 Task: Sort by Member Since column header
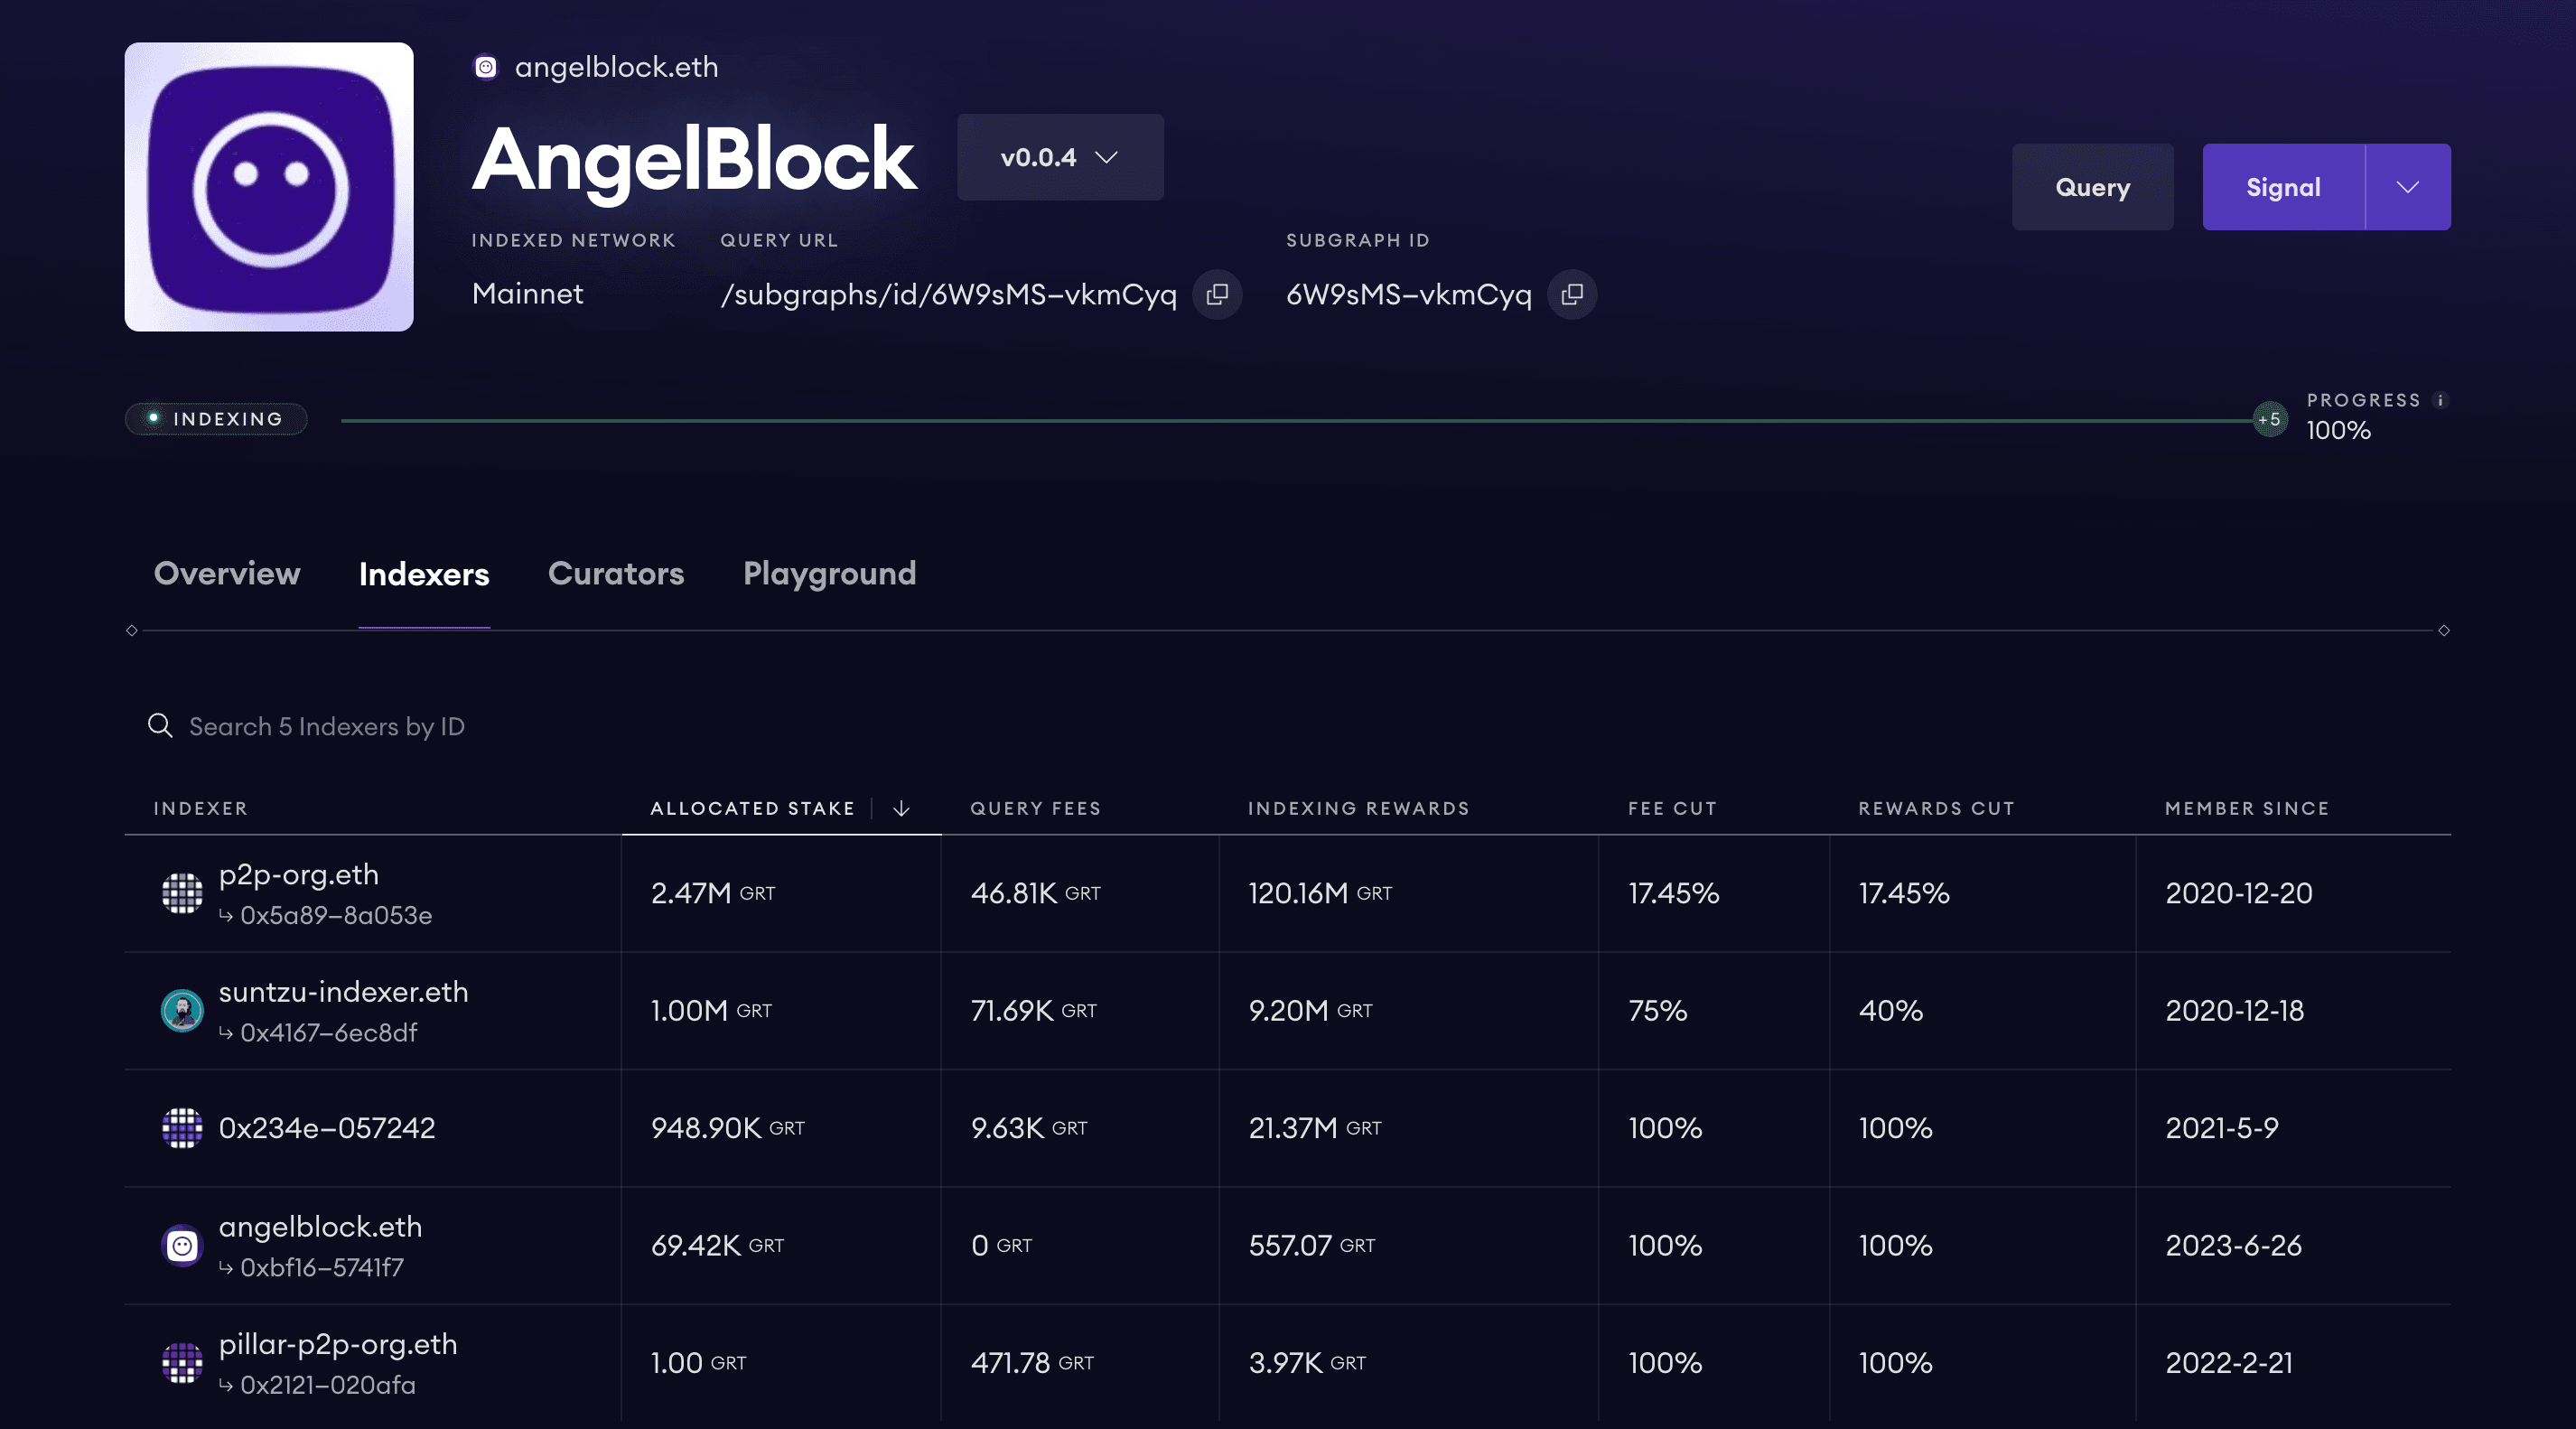click(x=2247, y=808)
